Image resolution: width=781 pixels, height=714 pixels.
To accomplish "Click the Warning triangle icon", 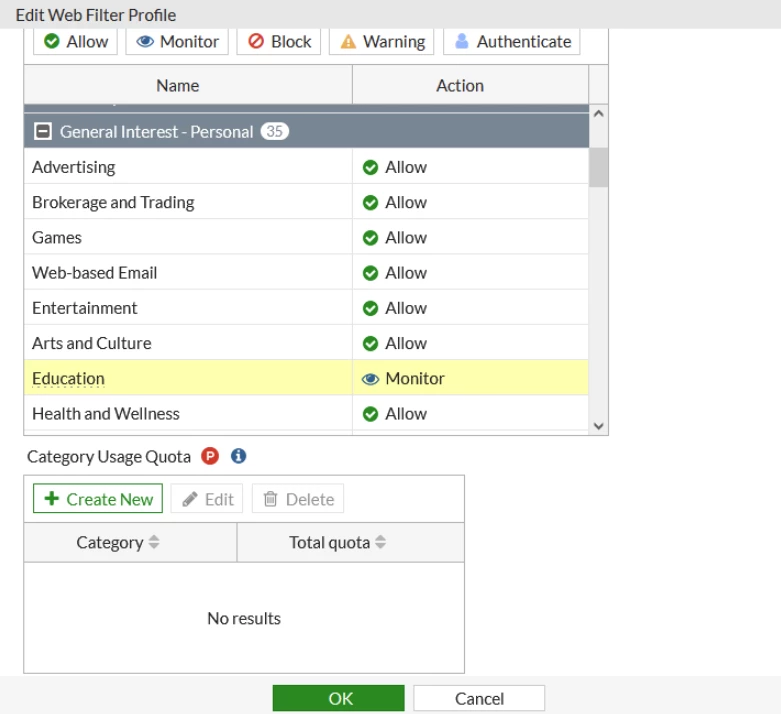I will point(348,41).
